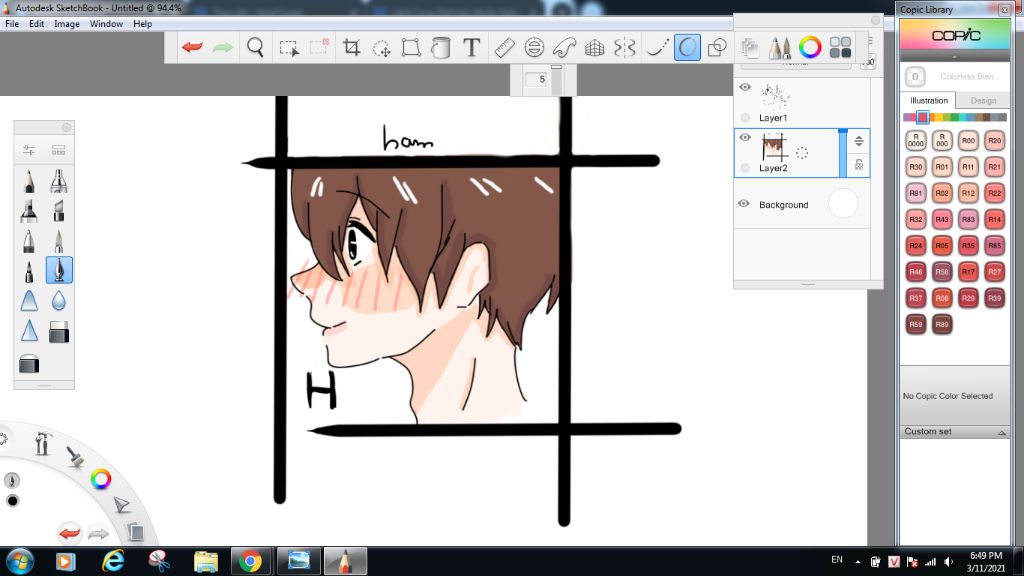Click the Layer2 reorder up-down arrows
Image resolution: width=1024 pixels, height=576 pixels.
click(859, 140)
